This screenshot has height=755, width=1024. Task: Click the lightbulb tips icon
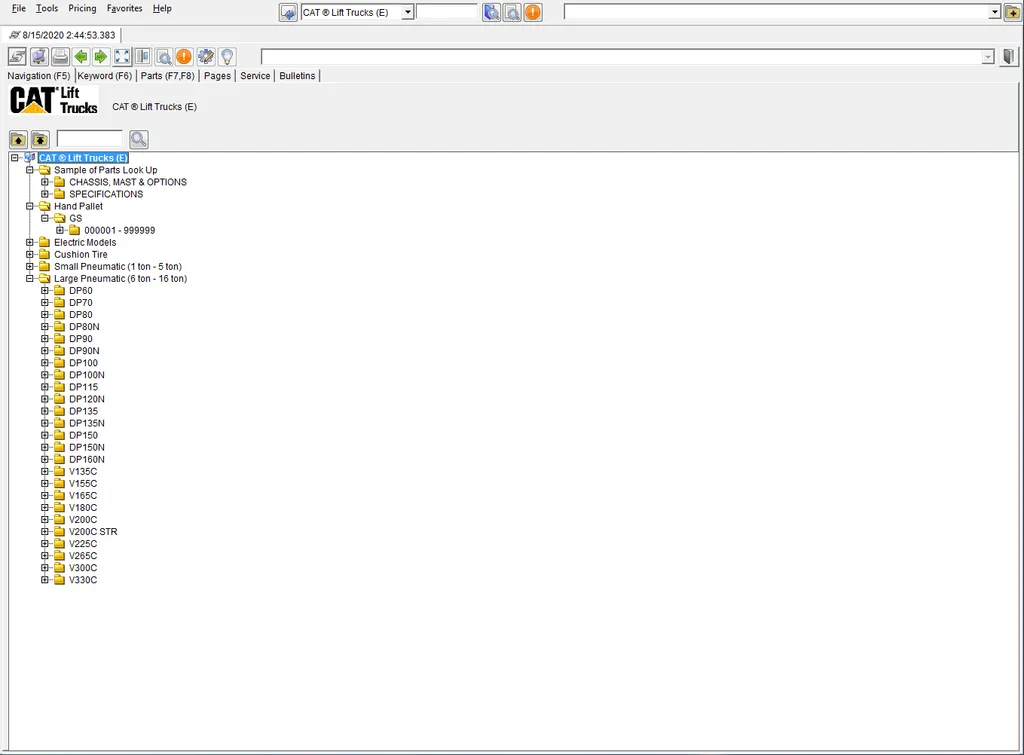(227, 57)
